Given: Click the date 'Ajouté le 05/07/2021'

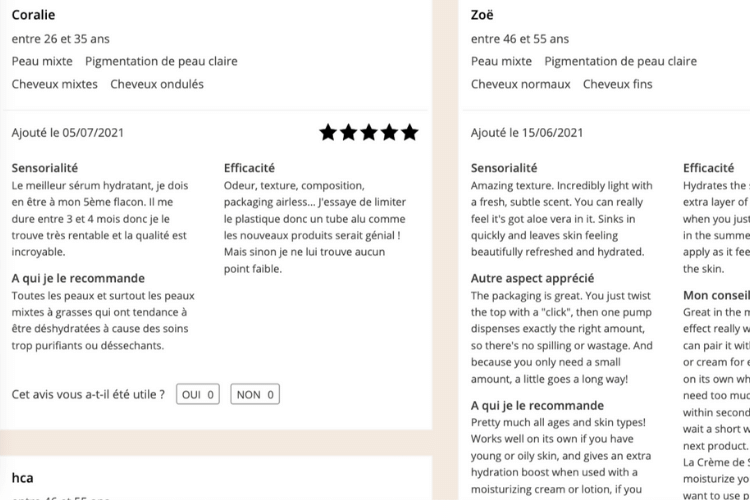Looking at the screenshot, I should pos(67,133).
